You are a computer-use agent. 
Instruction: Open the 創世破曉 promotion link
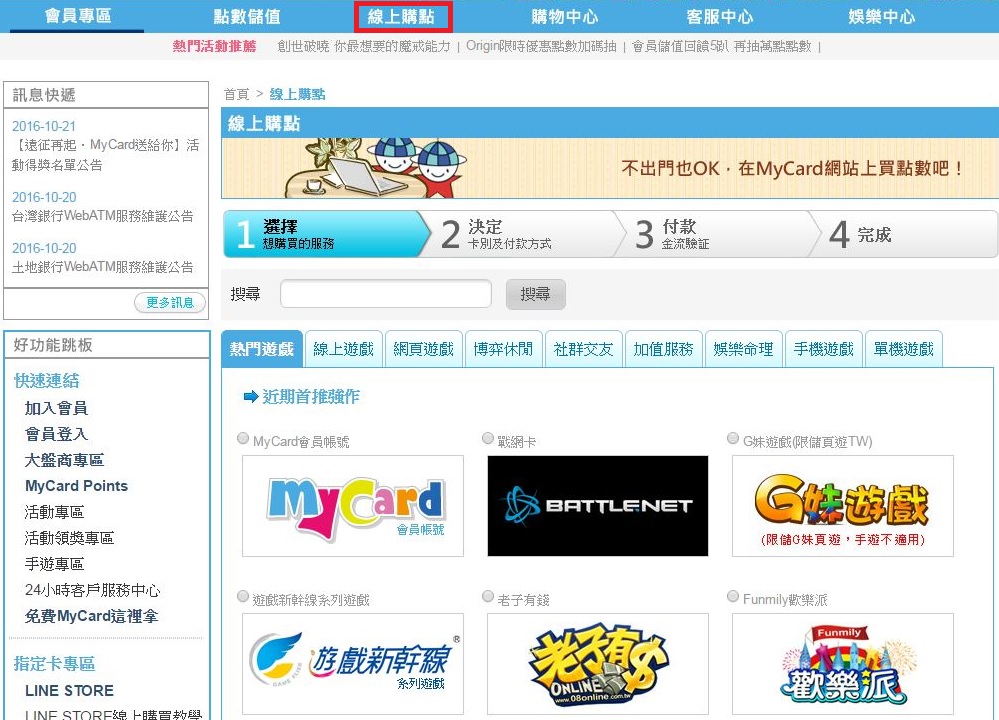click(364, 46)
